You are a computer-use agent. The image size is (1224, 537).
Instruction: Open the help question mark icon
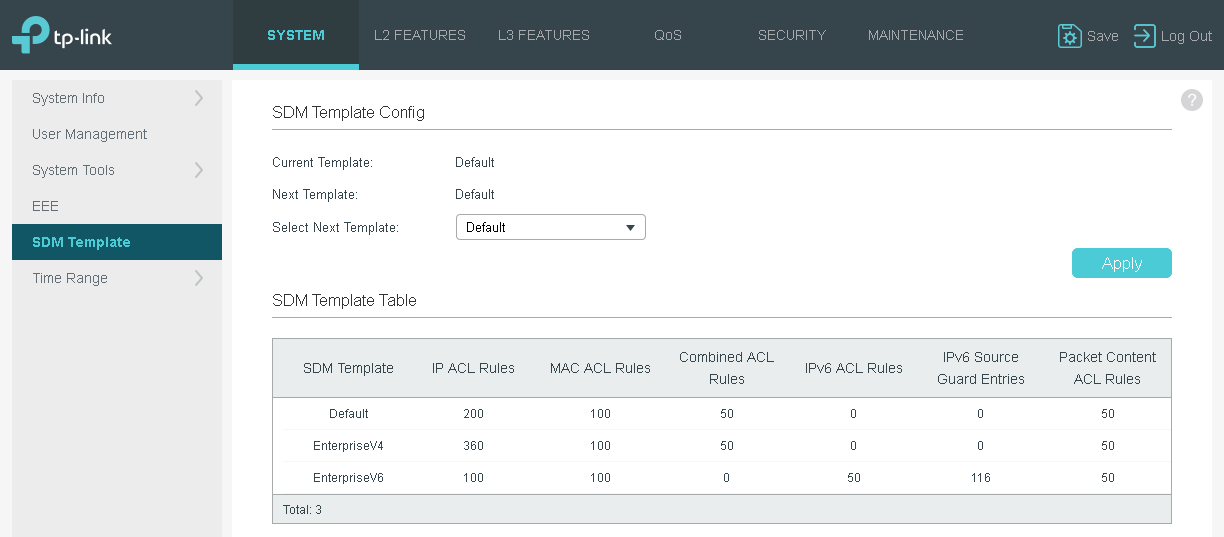pyautogui.click(x=1191, y=100)
